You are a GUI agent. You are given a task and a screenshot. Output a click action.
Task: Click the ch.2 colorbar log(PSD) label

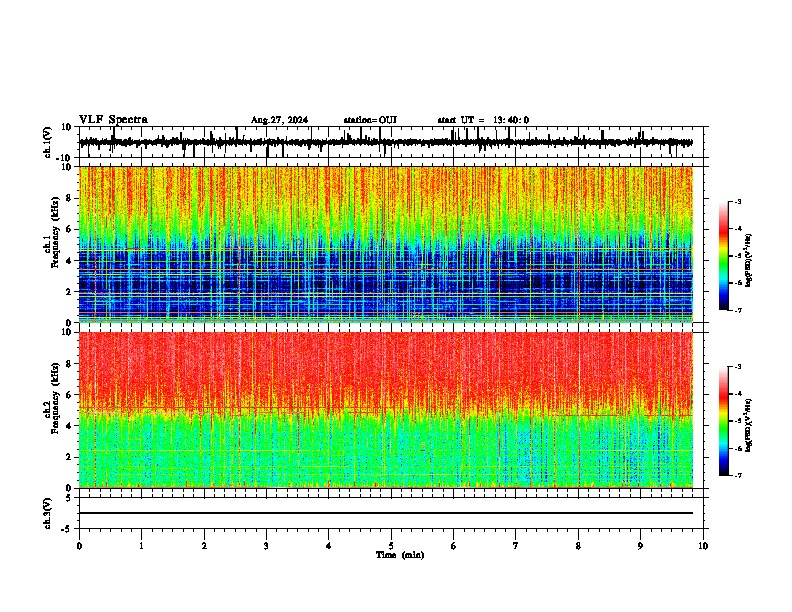(749, 425)
